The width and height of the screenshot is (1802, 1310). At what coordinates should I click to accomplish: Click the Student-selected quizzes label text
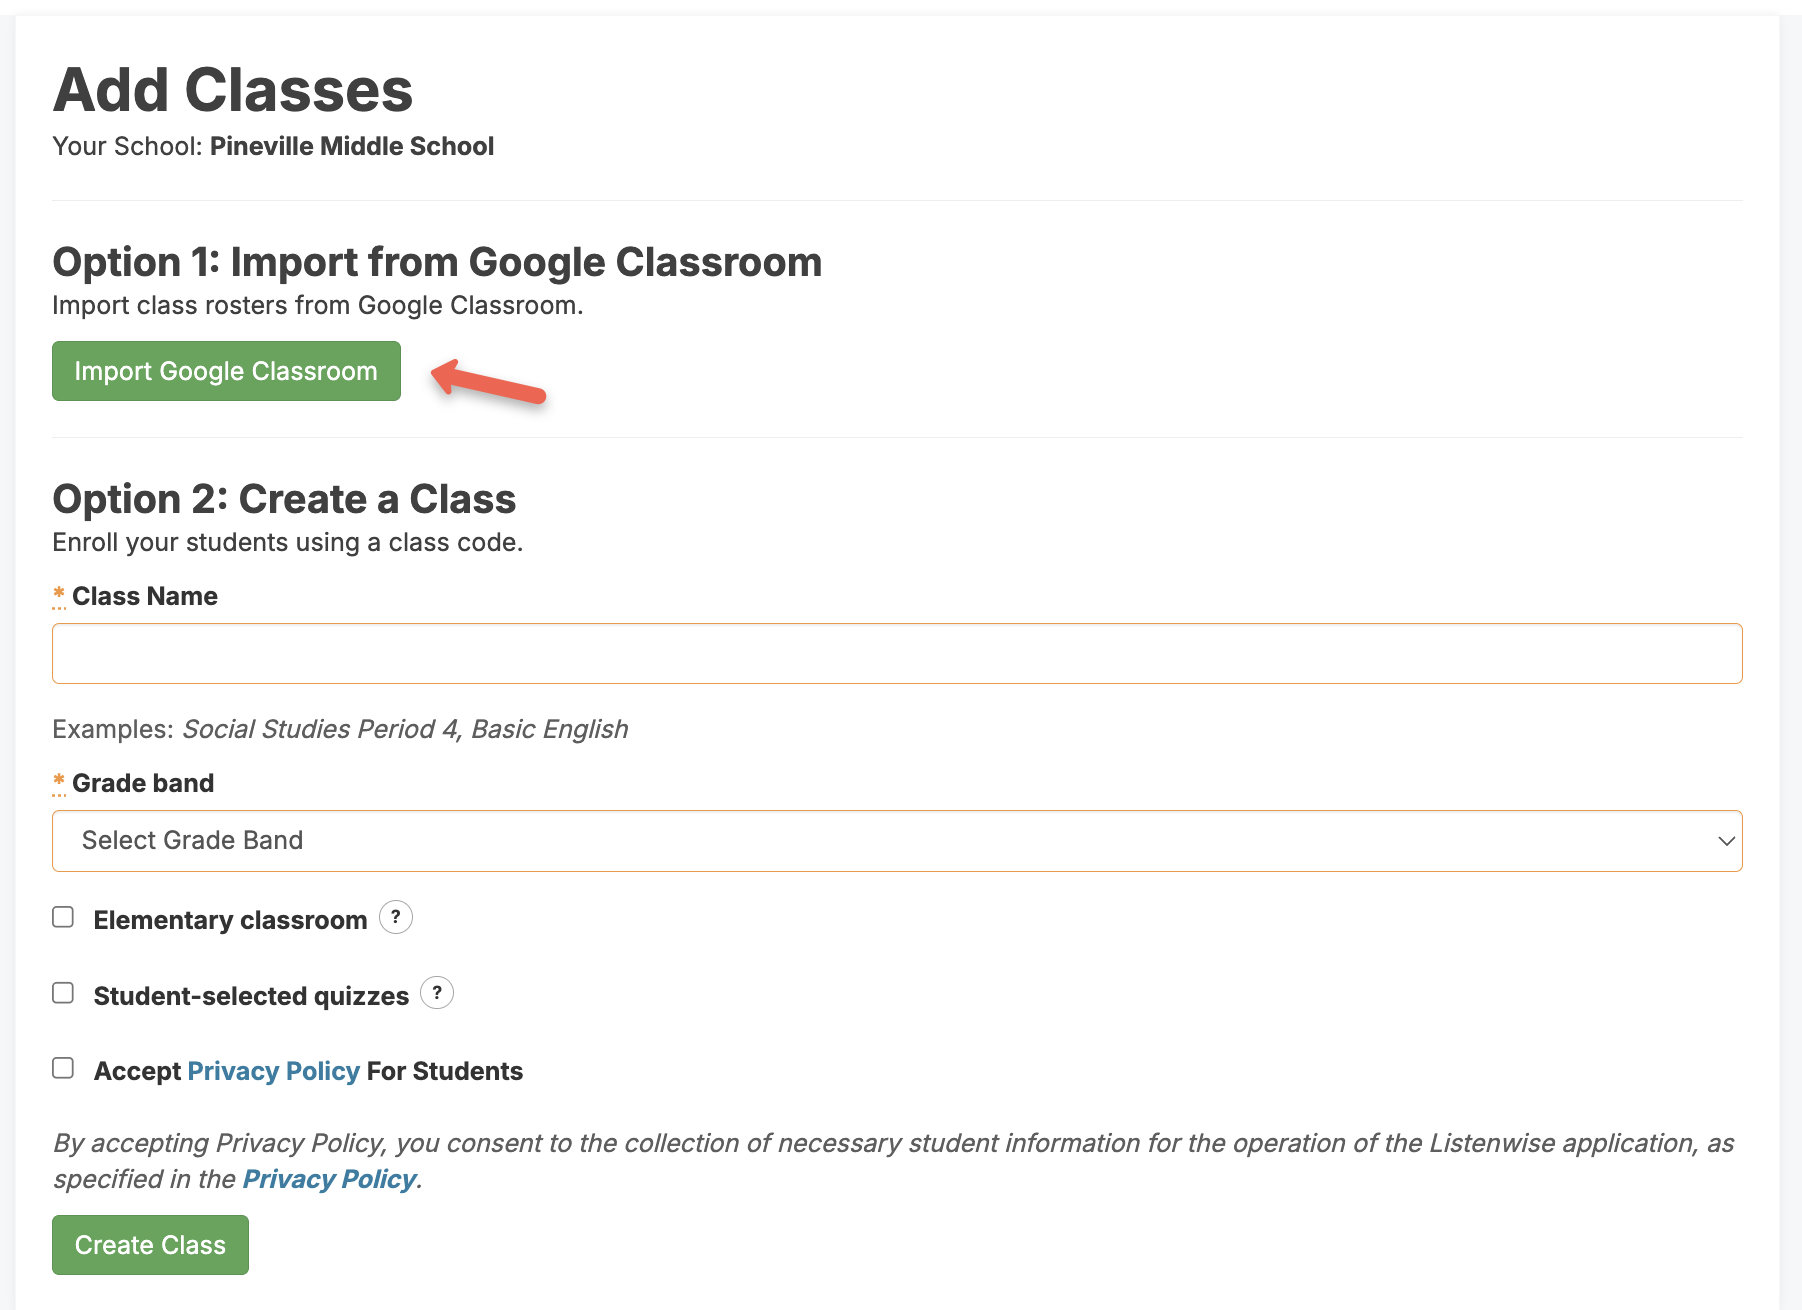coord(251,996)
